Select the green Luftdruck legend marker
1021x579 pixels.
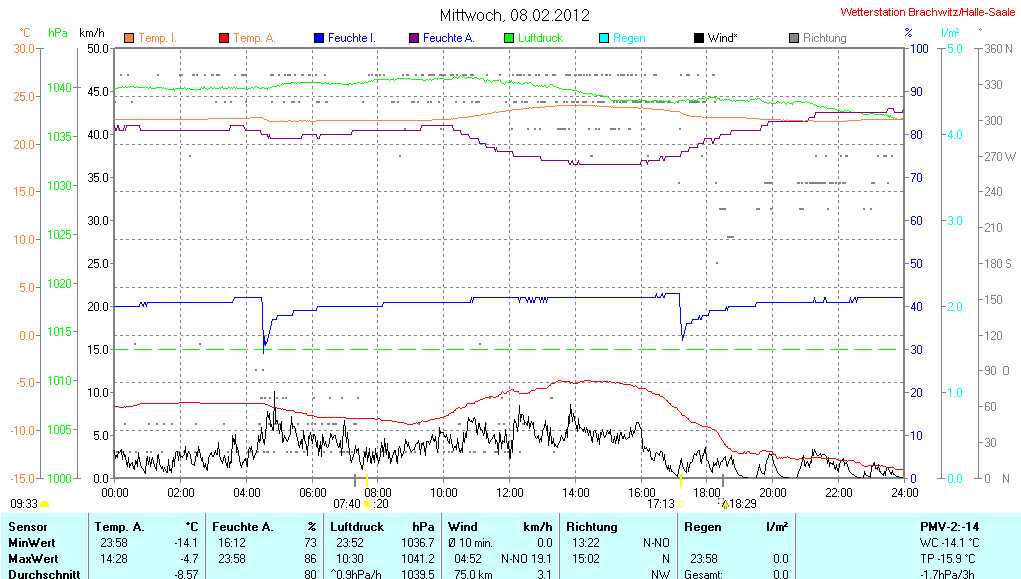[x=509, y=38]
